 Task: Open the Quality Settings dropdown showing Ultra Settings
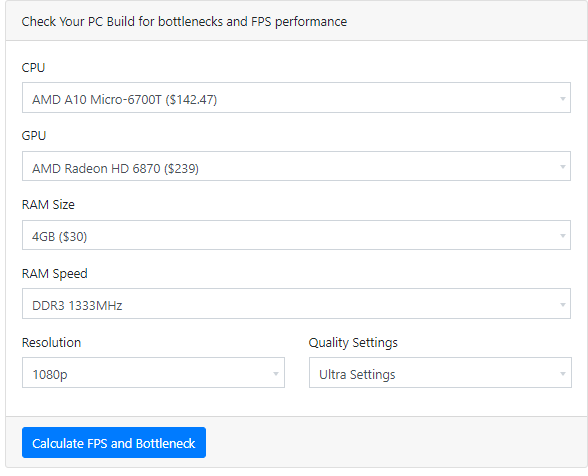coord(440,372)
